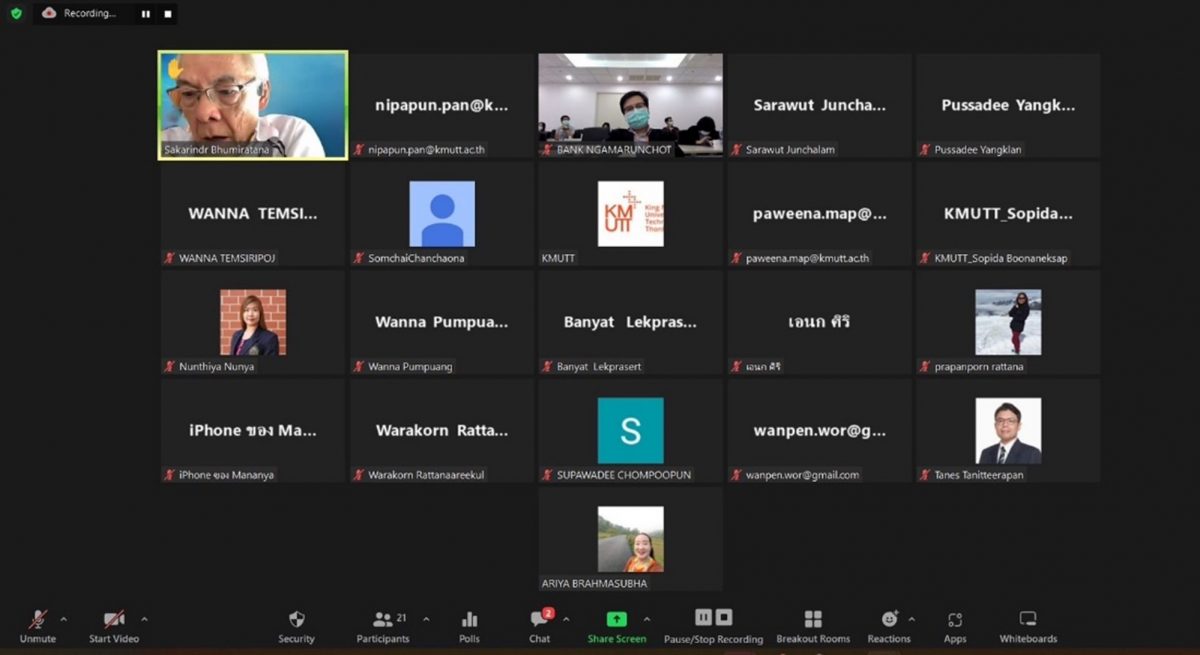Unmute the microphone
This screenshot has height=655, width=1200.
click(x=38, y=626)
